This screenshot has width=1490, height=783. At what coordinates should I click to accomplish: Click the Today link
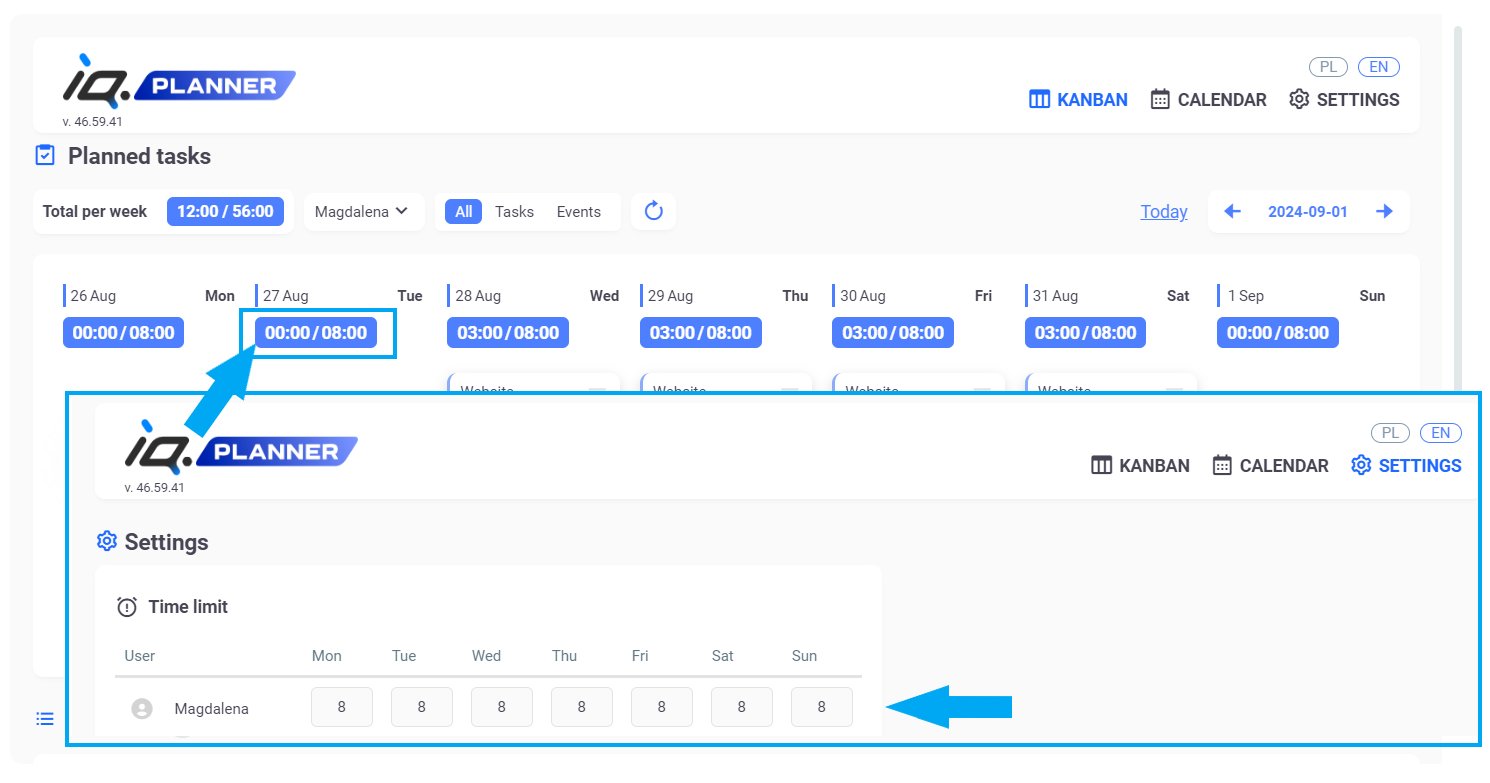click(x=1164, y=212)
